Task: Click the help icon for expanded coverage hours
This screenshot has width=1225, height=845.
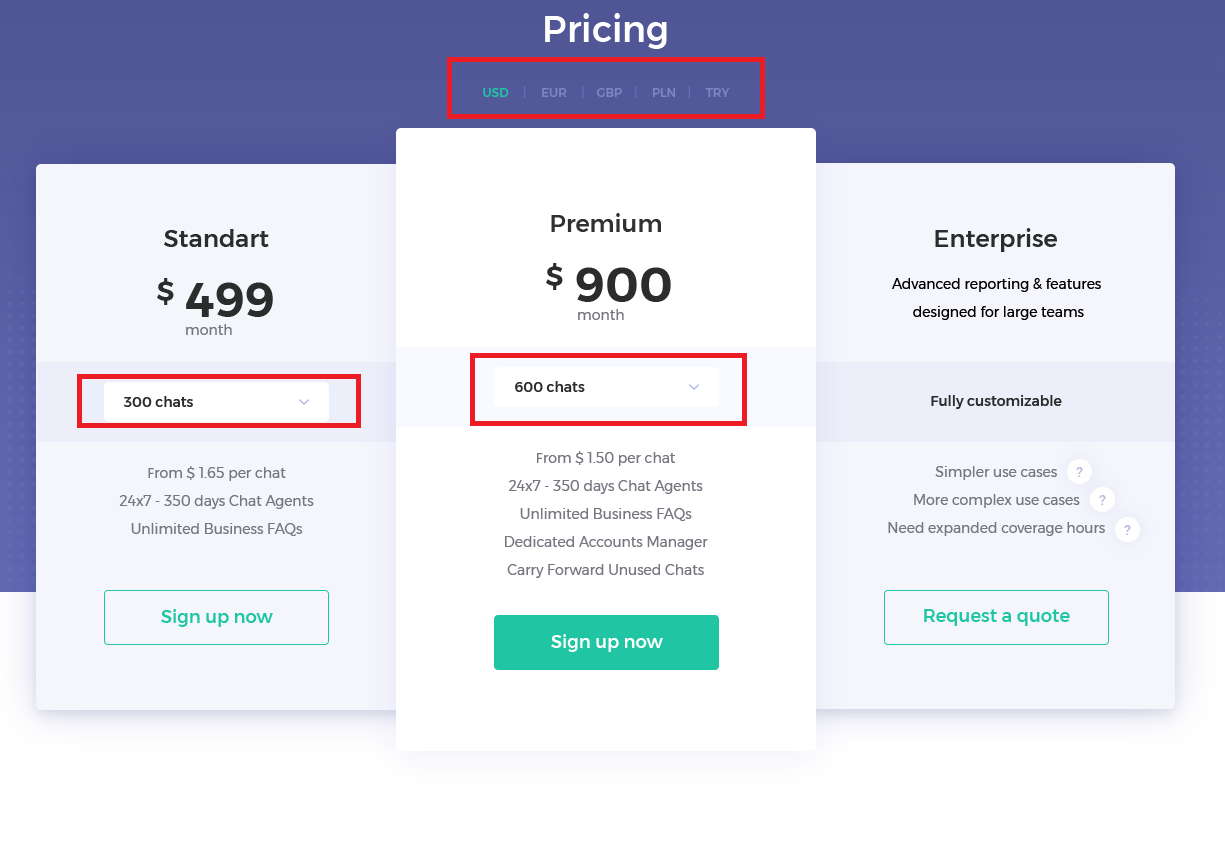Action: point(1127,529)
